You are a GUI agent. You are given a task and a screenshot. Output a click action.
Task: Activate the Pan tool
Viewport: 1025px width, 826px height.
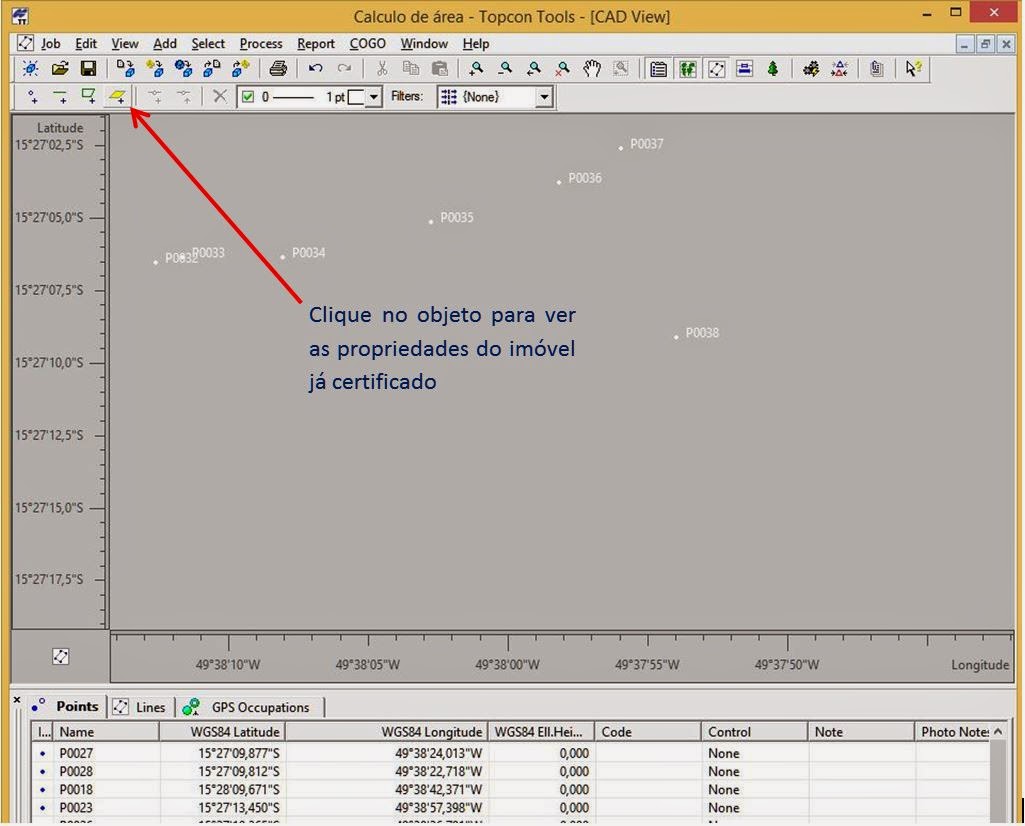click(592, 68)
